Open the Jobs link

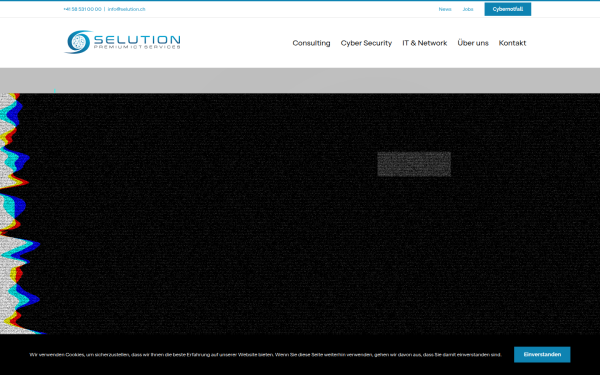click(x=468, y=9)
